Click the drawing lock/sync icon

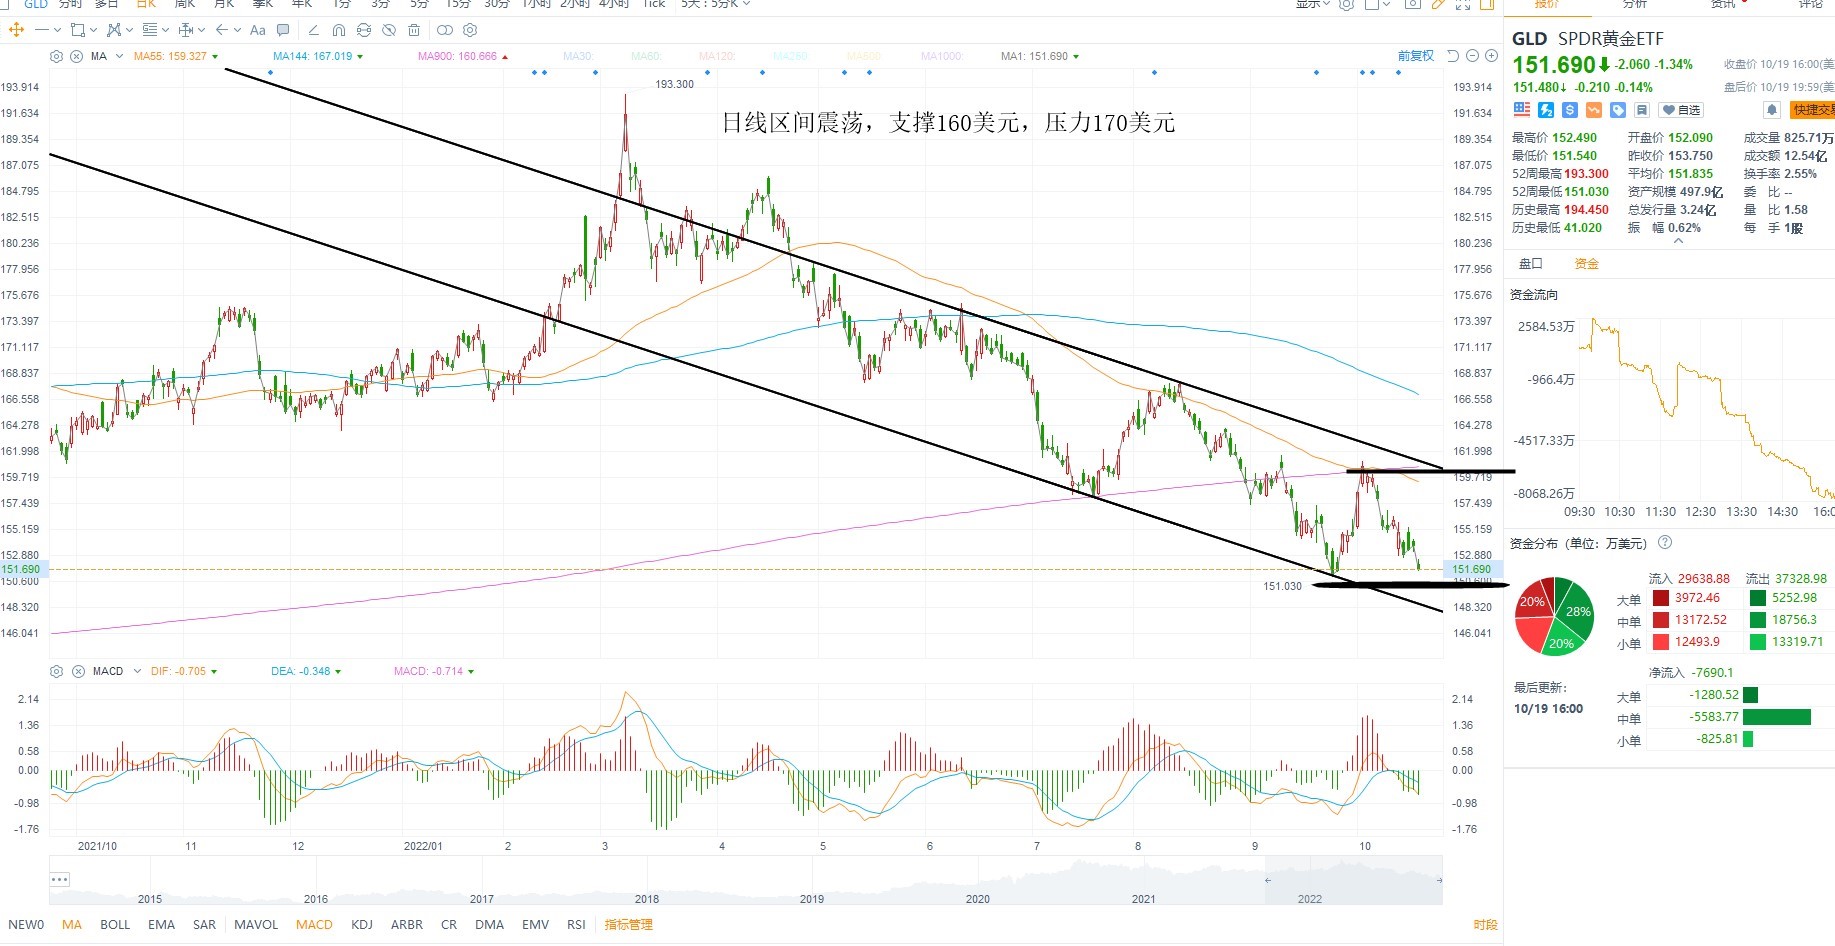coord(364,30)
